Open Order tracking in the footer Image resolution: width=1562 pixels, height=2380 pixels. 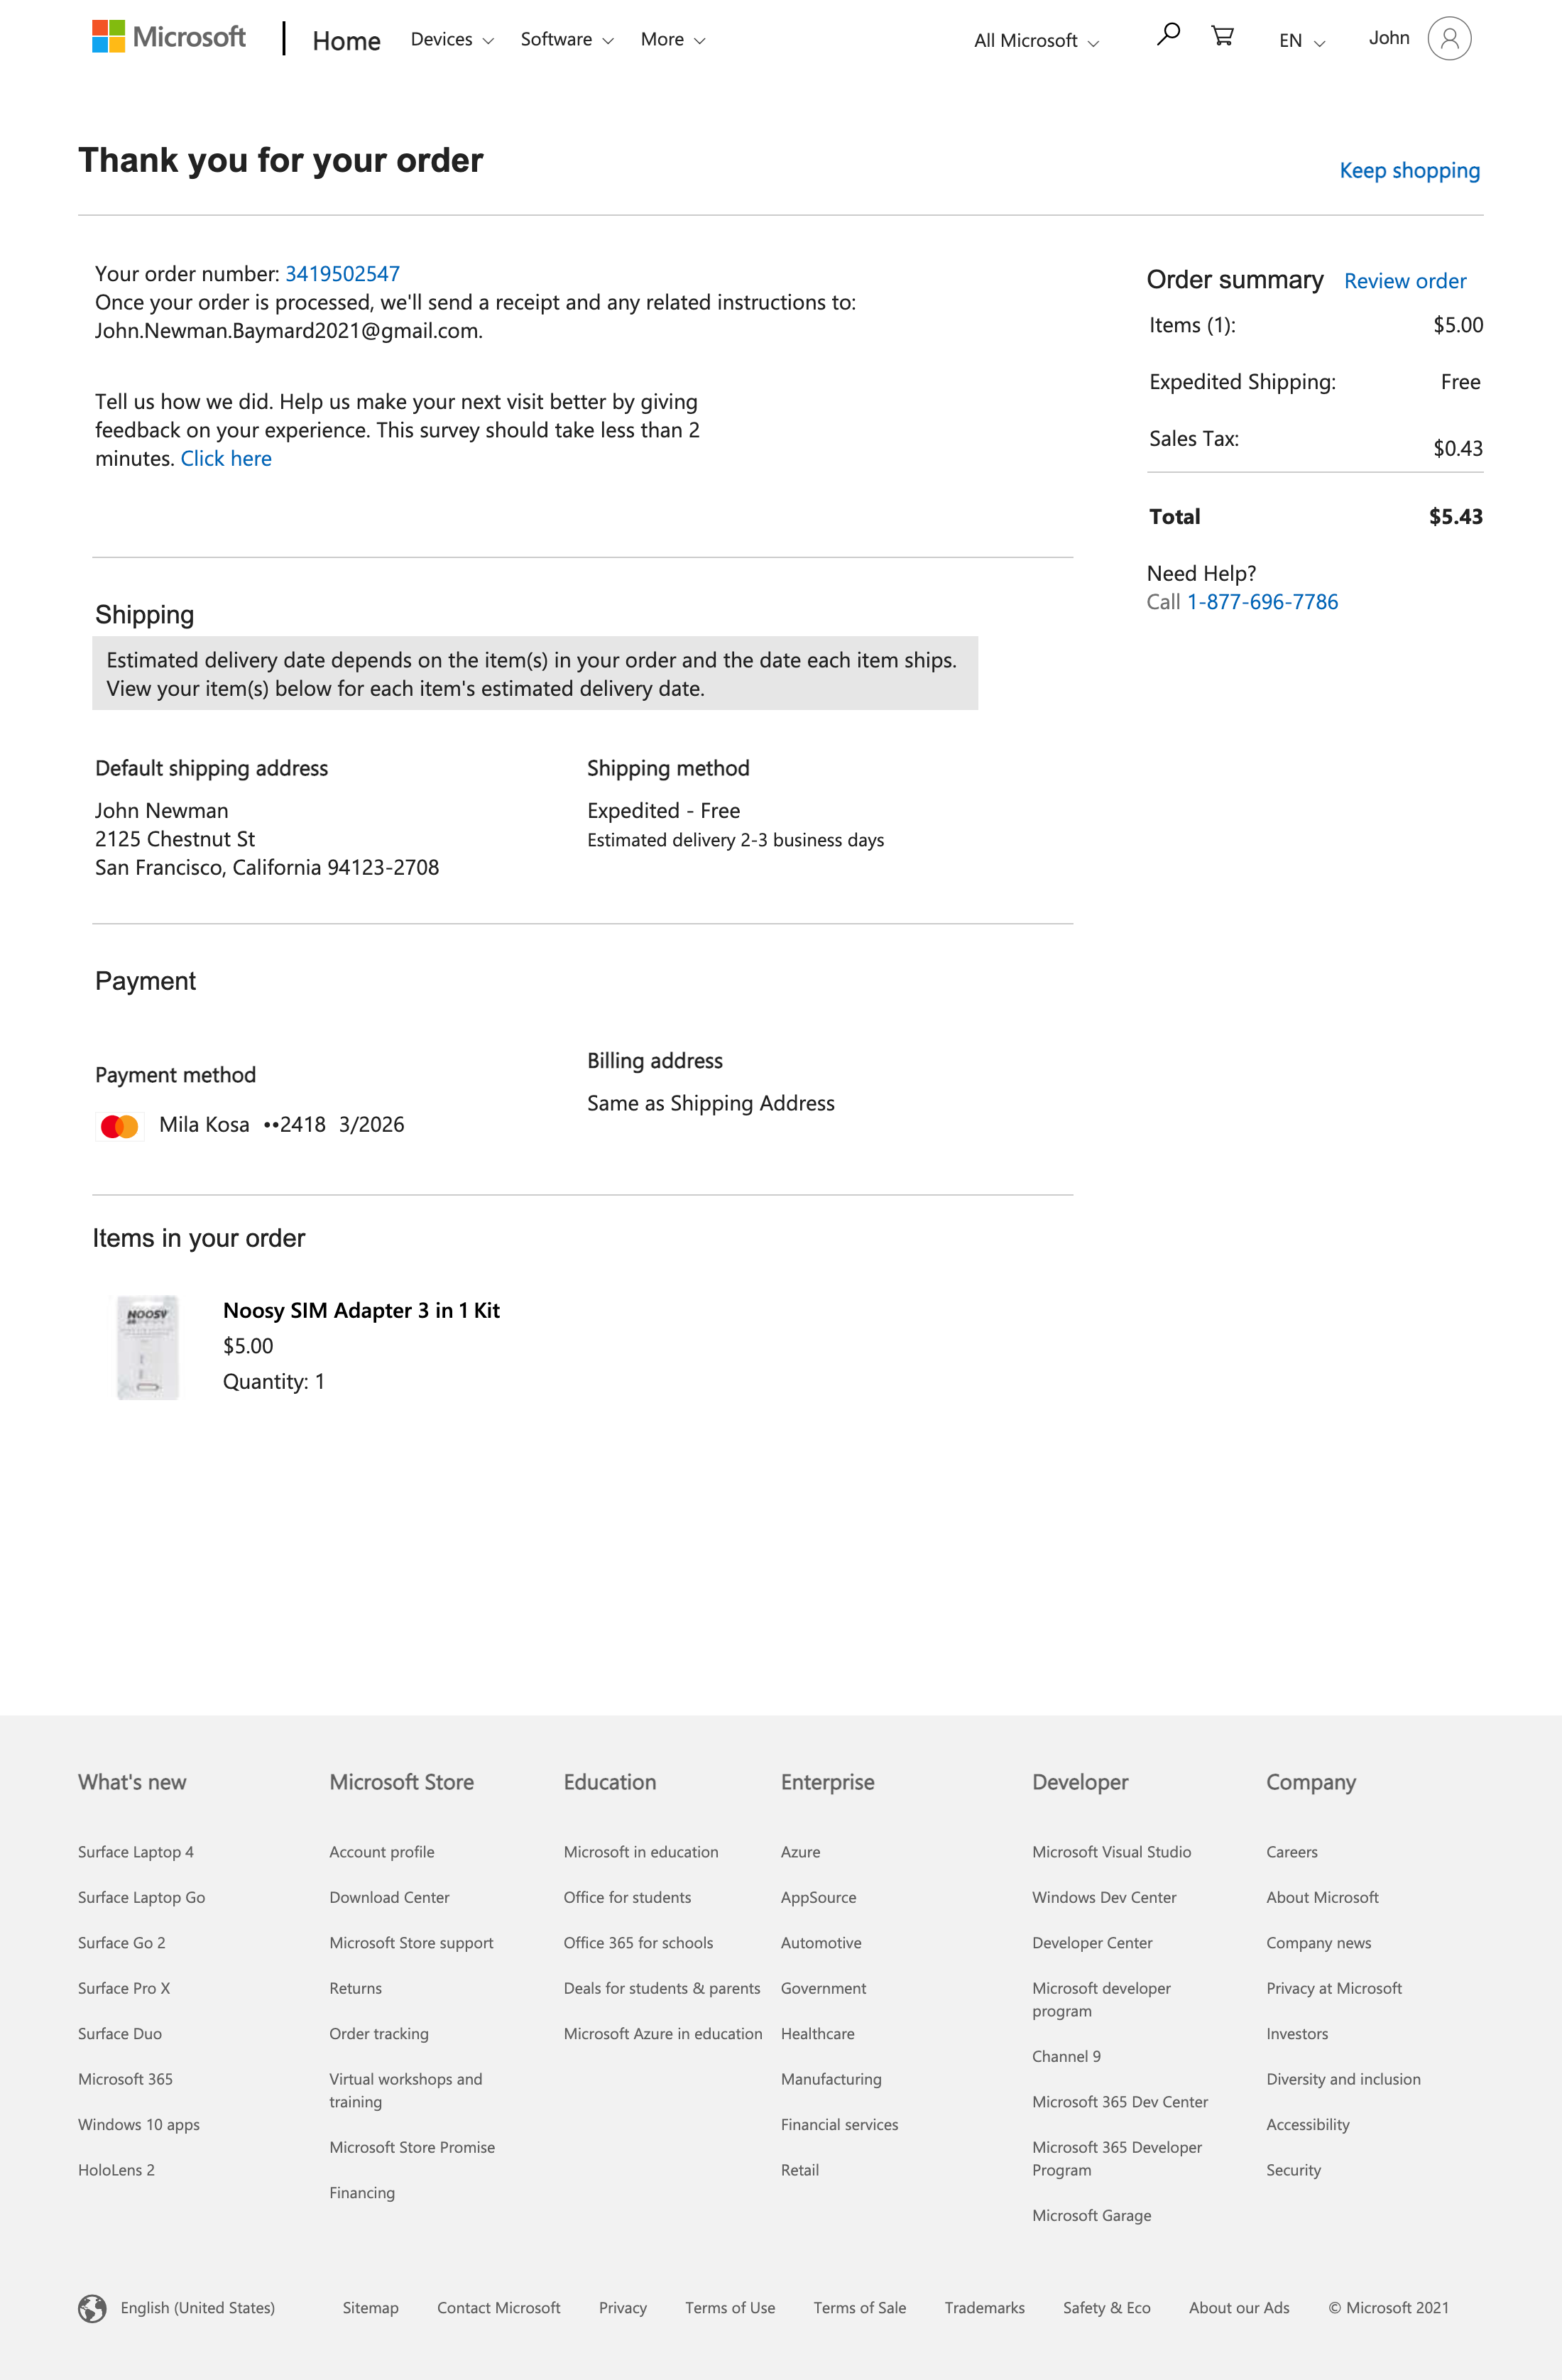380,2033
